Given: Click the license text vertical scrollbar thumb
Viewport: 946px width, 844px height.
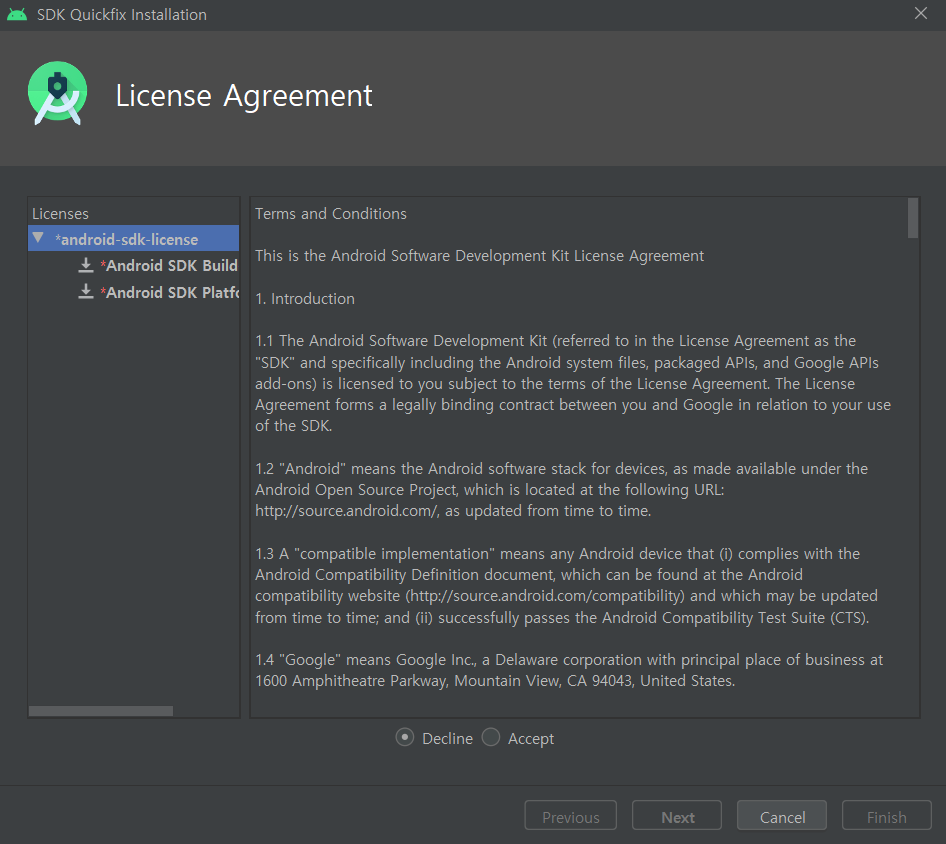Looking at the screenshot, I should click(913, 218).
